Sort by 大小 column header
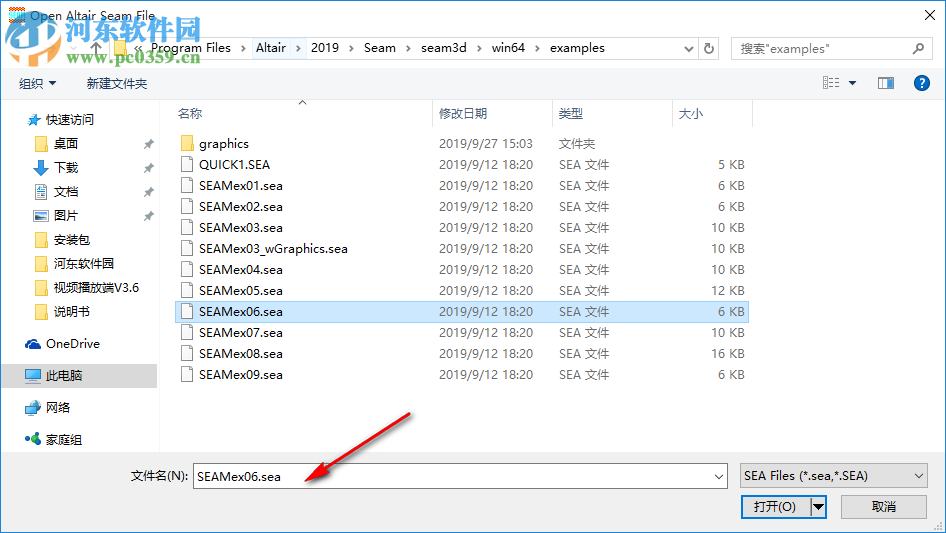 691,113
